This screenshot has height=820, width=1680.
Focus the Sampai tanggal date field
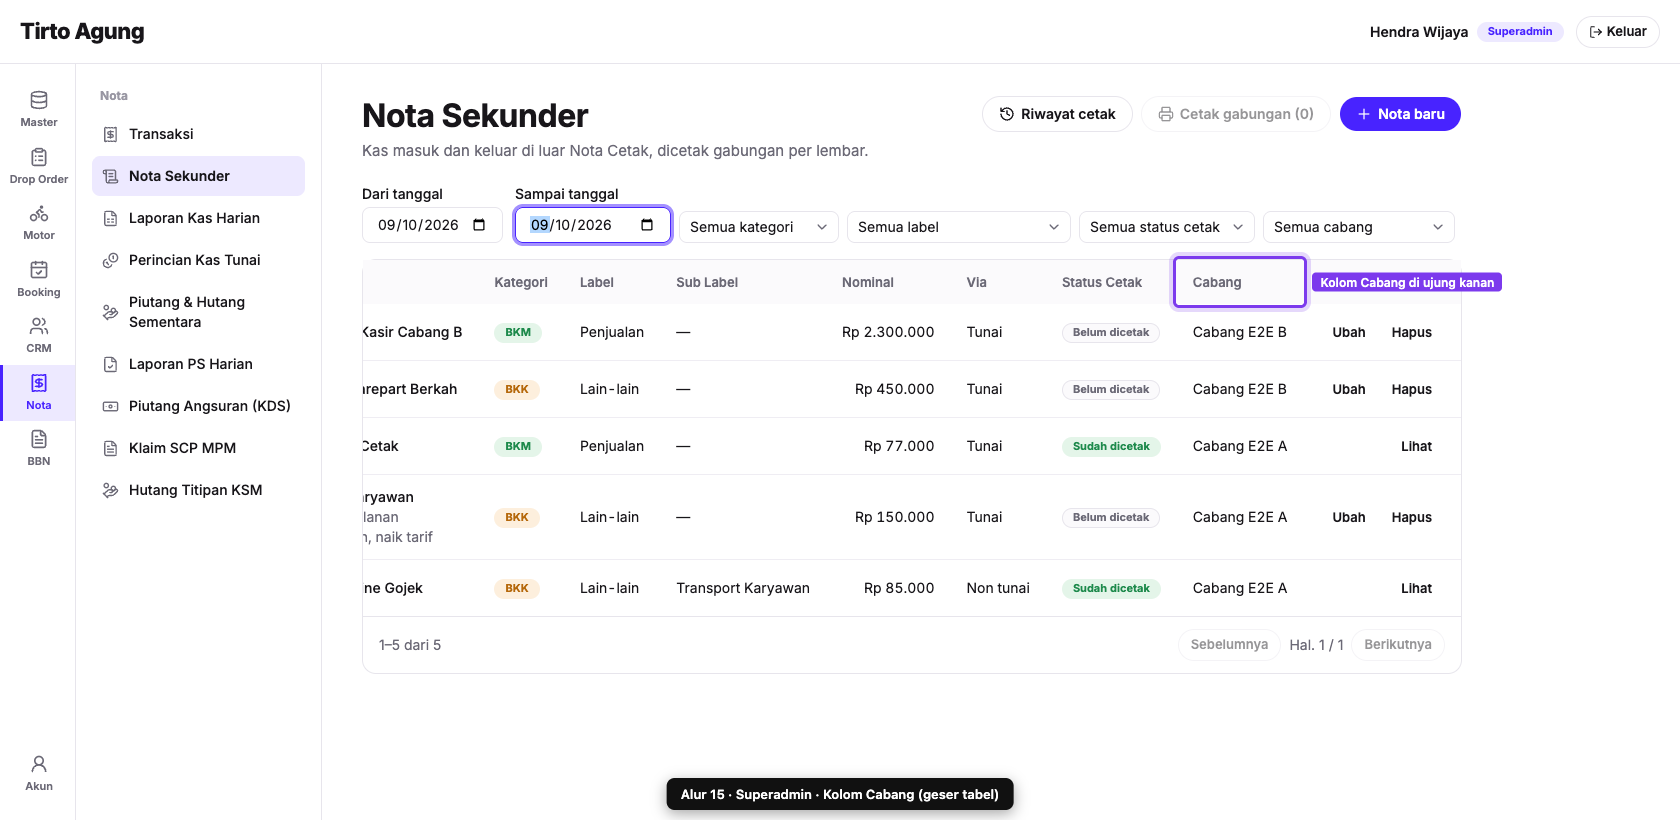tap(593, 225)
